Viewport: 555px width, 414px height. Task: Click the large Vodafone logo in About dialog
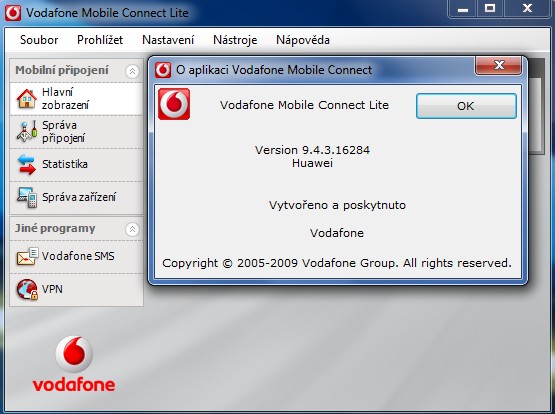[x=174, y=104]
